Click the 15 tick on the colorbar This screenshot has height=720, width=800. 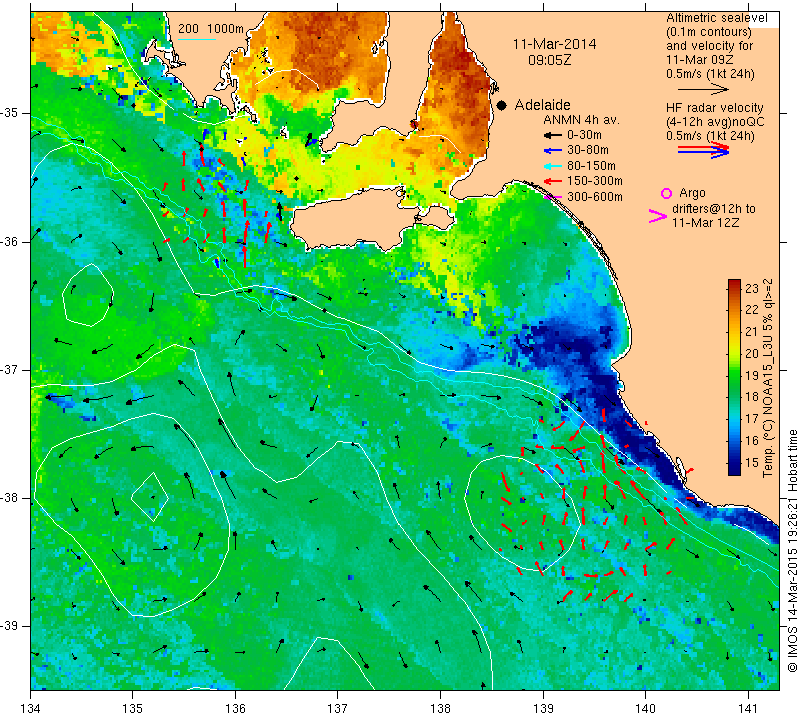752,463
